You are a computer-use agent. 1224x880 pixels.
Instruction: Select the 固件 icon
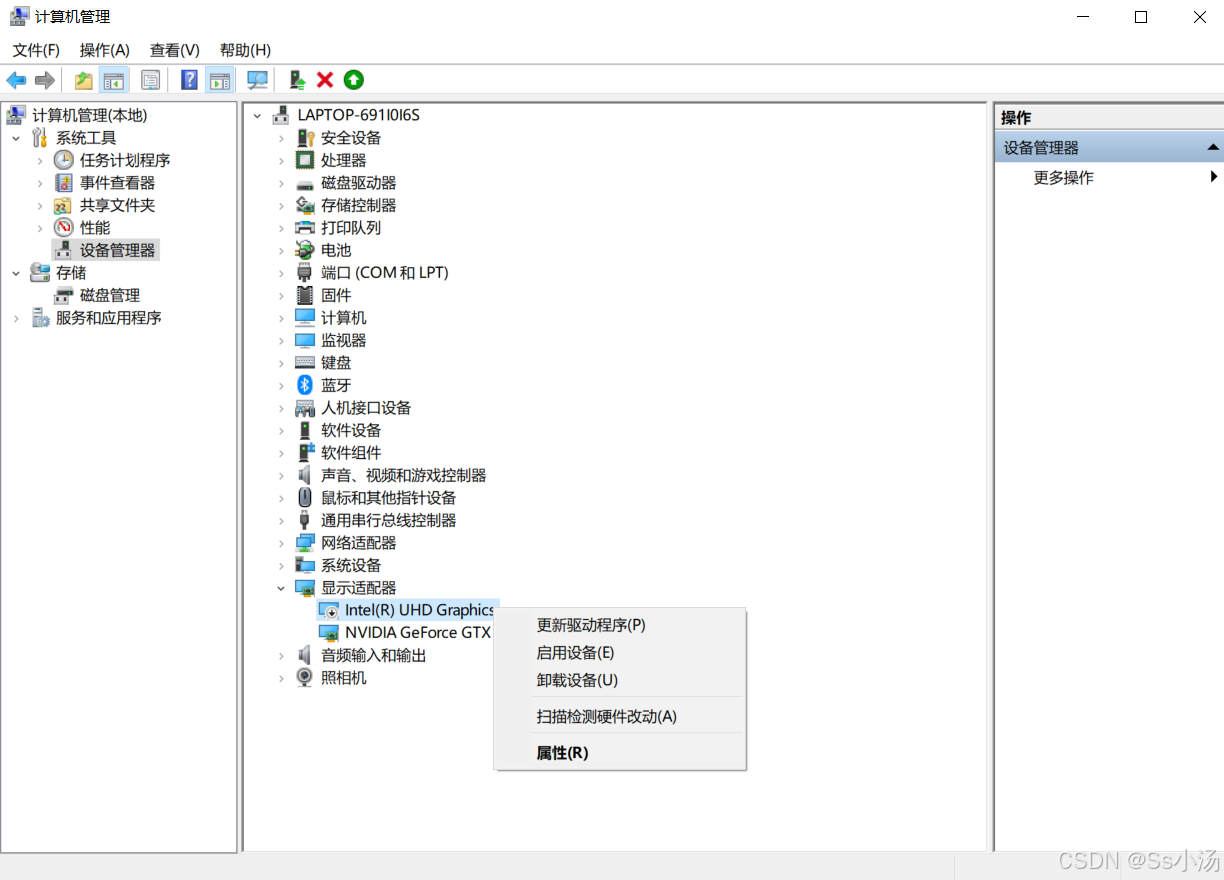(x=305, y=295)
